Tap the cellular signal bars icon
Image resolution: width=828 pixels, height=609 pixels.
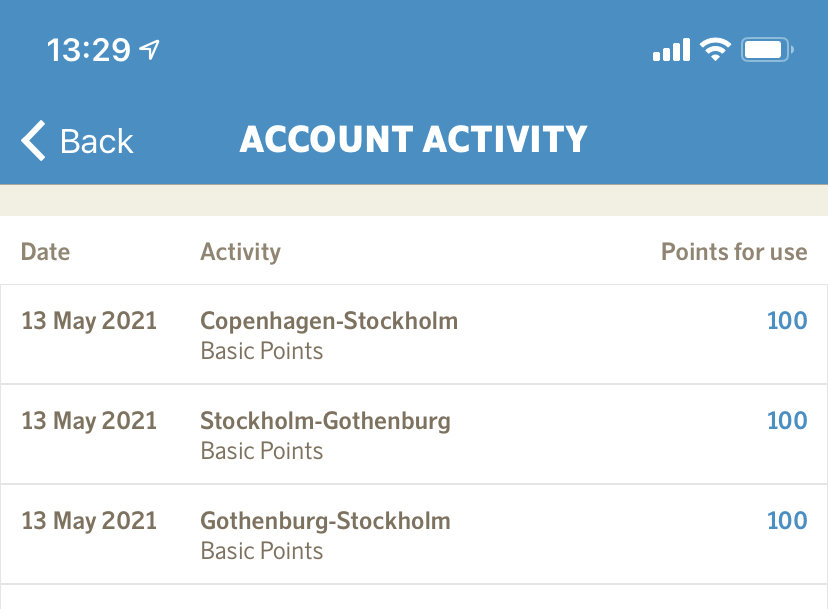coord(671,50)
